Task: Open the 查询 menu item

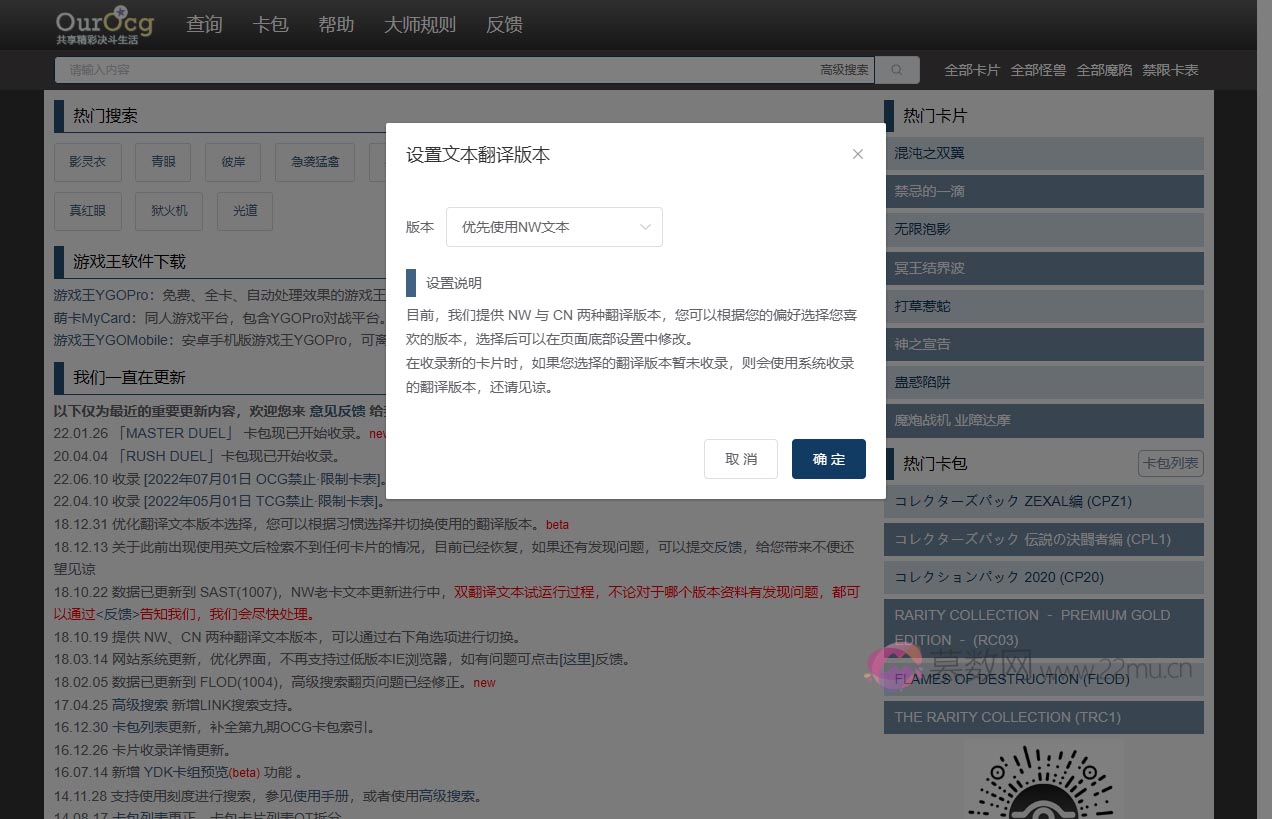Action: tap(204, 25)
